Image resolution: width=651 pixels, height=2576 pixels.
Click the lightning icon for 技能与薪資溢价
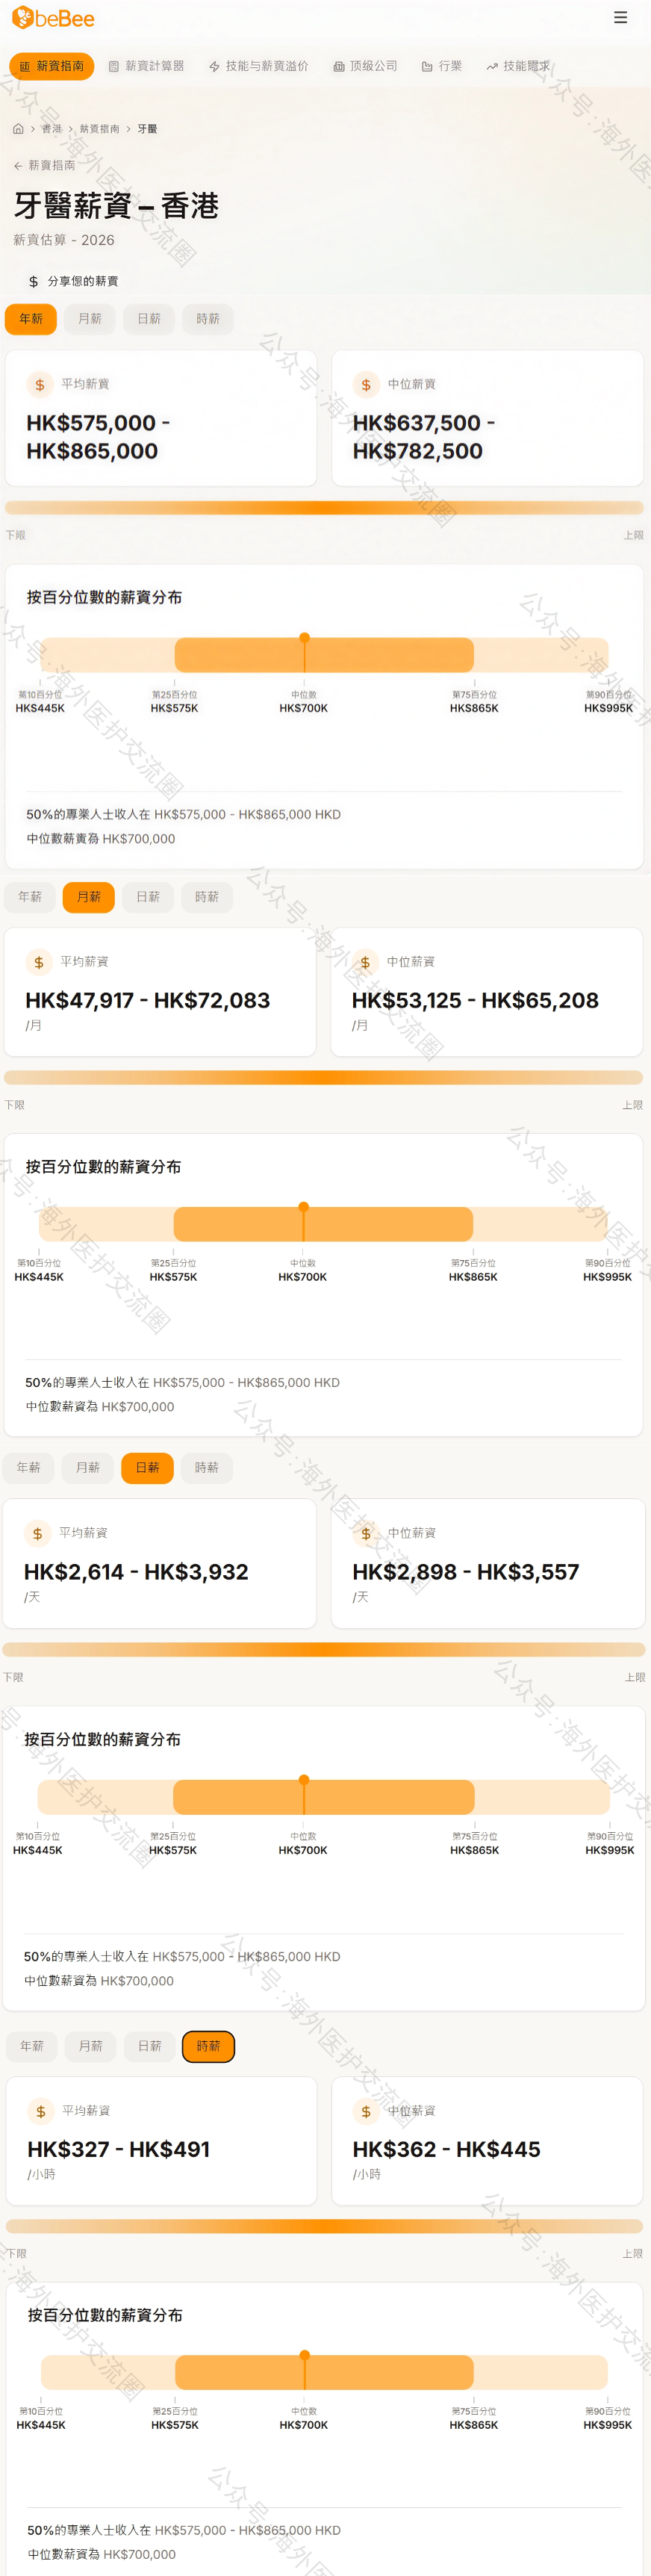click(x=214, y=67)
